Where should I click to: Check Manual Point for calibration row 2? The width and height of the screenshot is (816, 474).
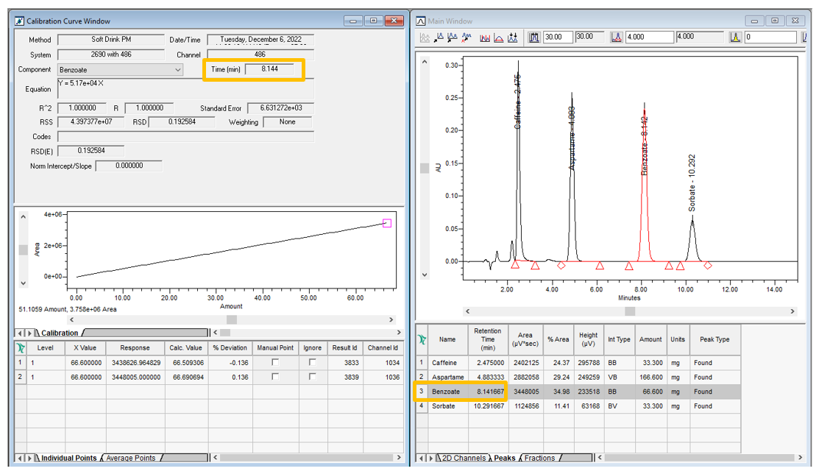275,377
